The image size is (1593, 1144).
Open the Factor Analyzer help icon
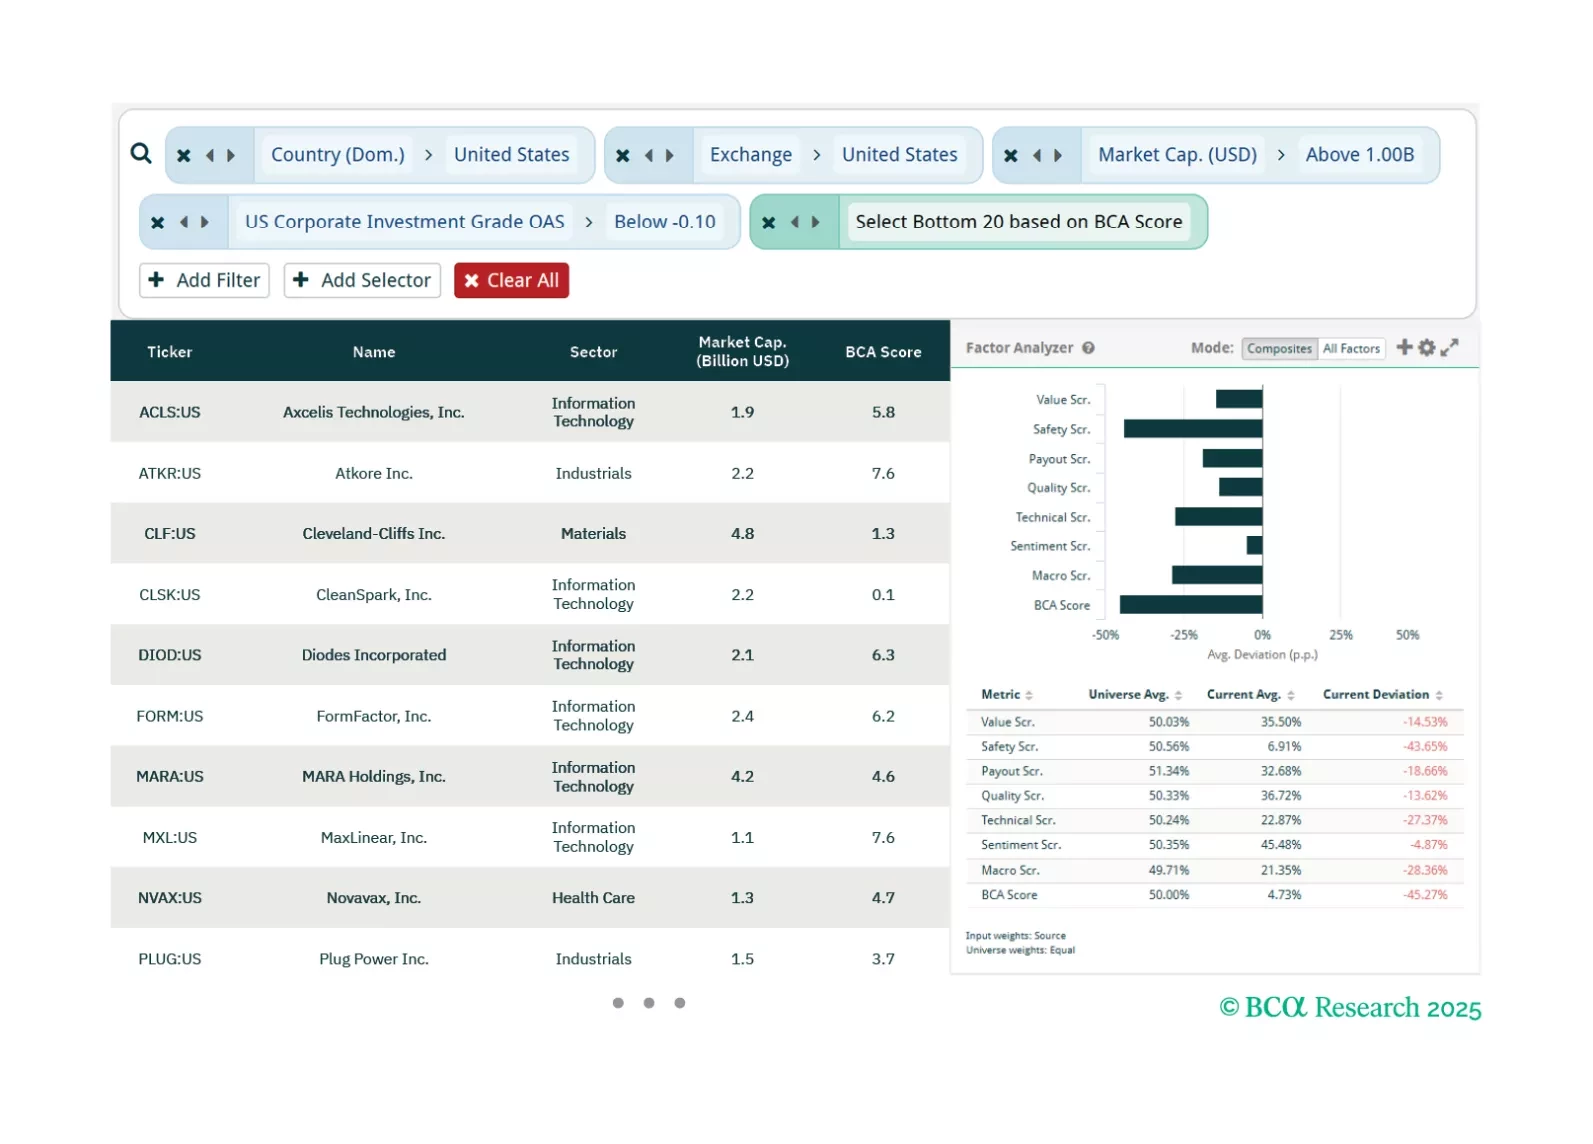[1088, 348]
